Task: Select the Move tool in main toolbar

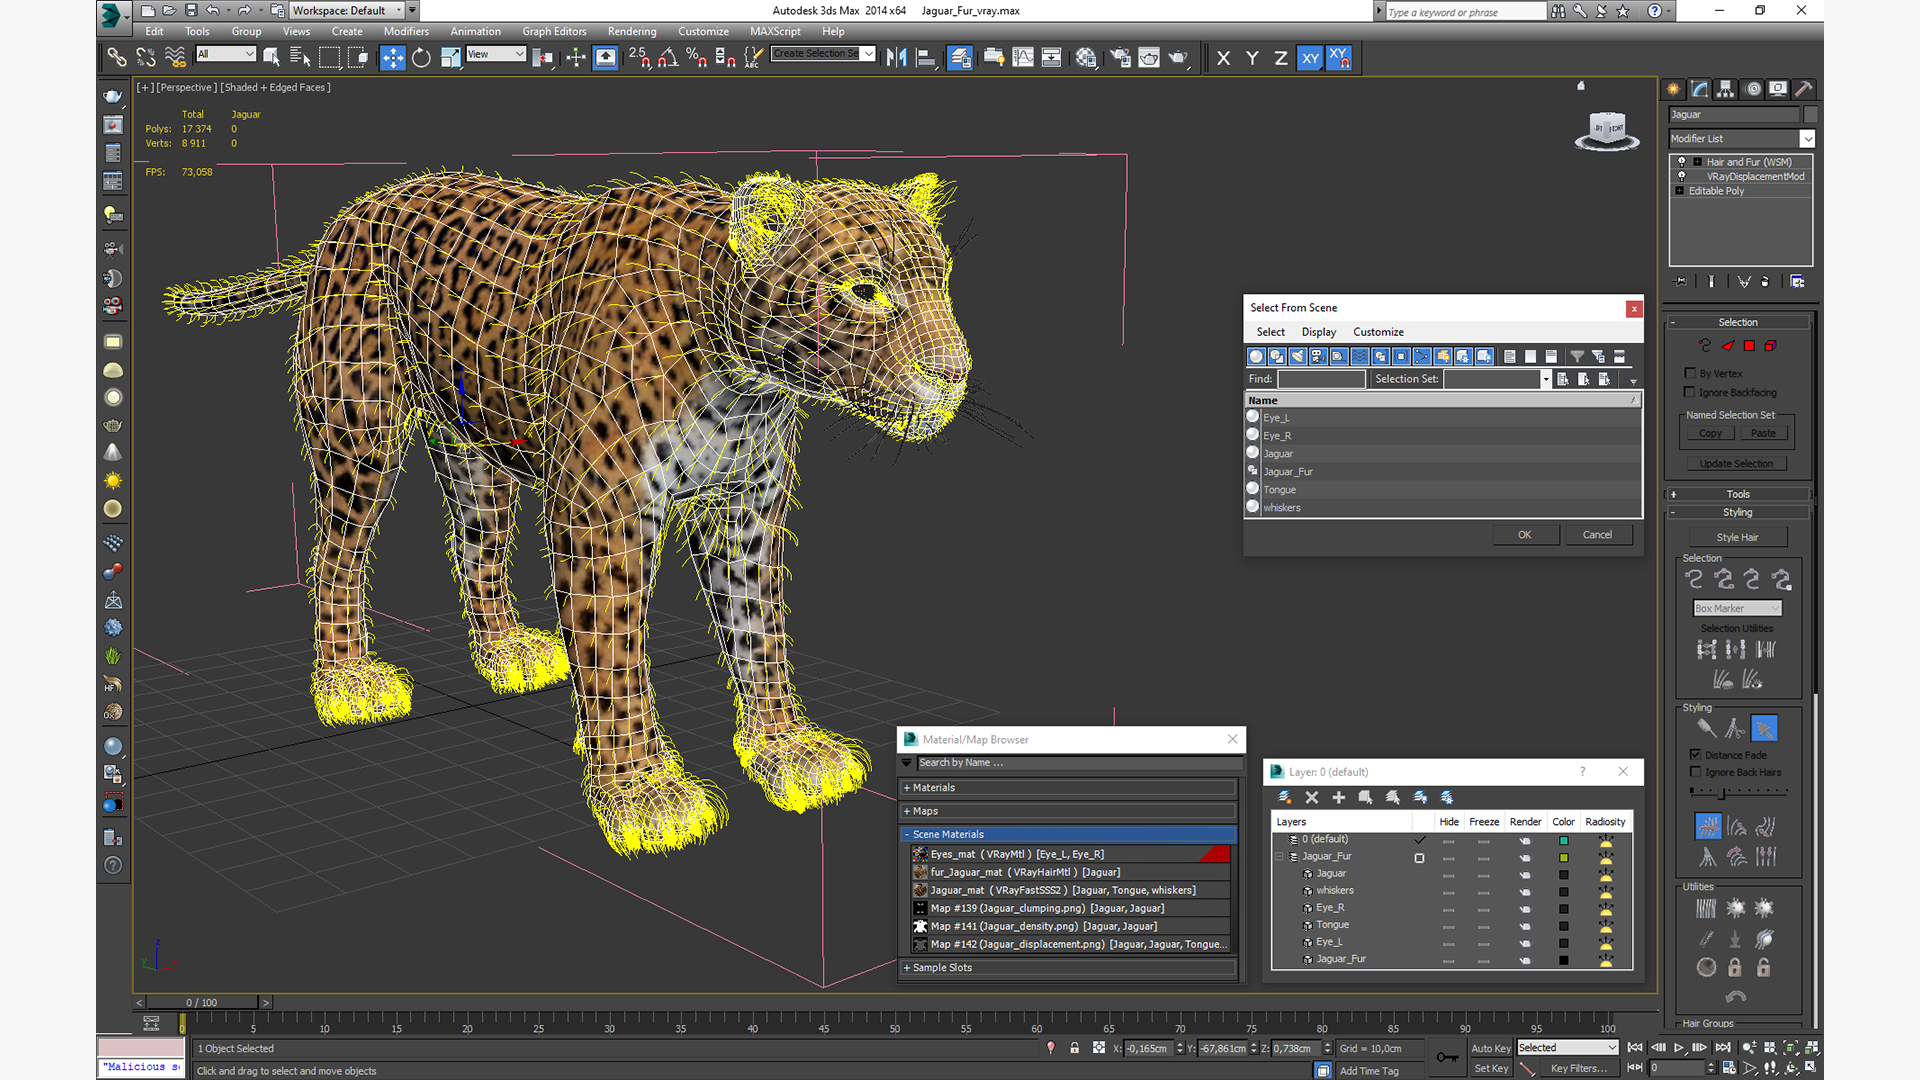Action: click(x=392, y=58)
